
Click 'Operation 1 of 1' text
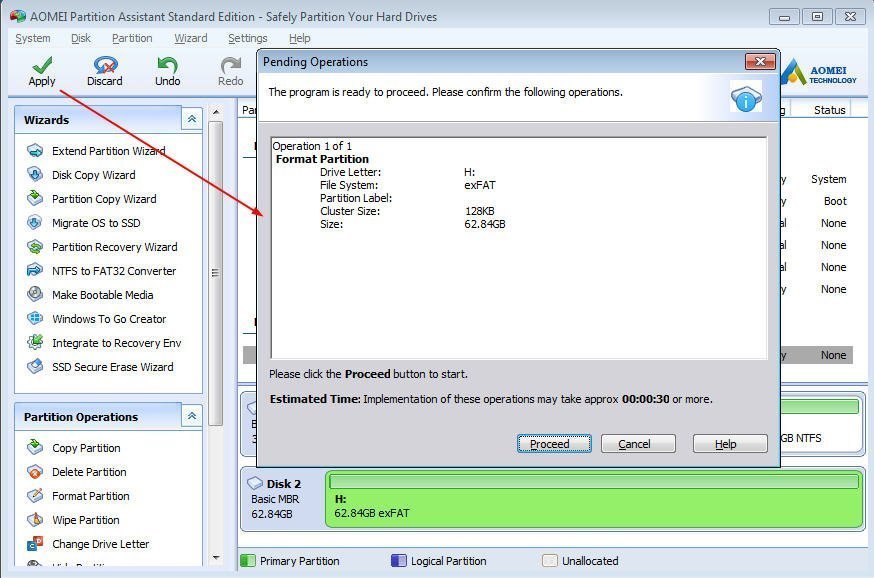(312, 146)
